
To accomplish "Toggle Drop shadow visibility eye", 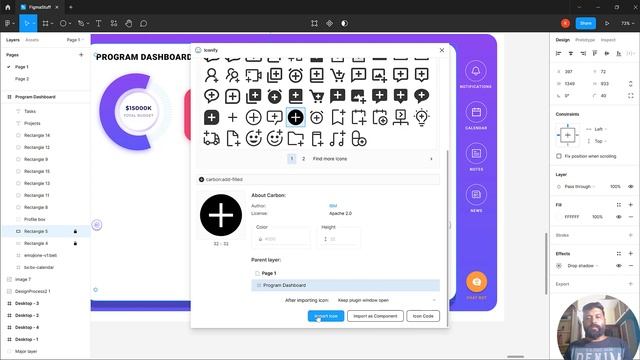I will point(618,265).
